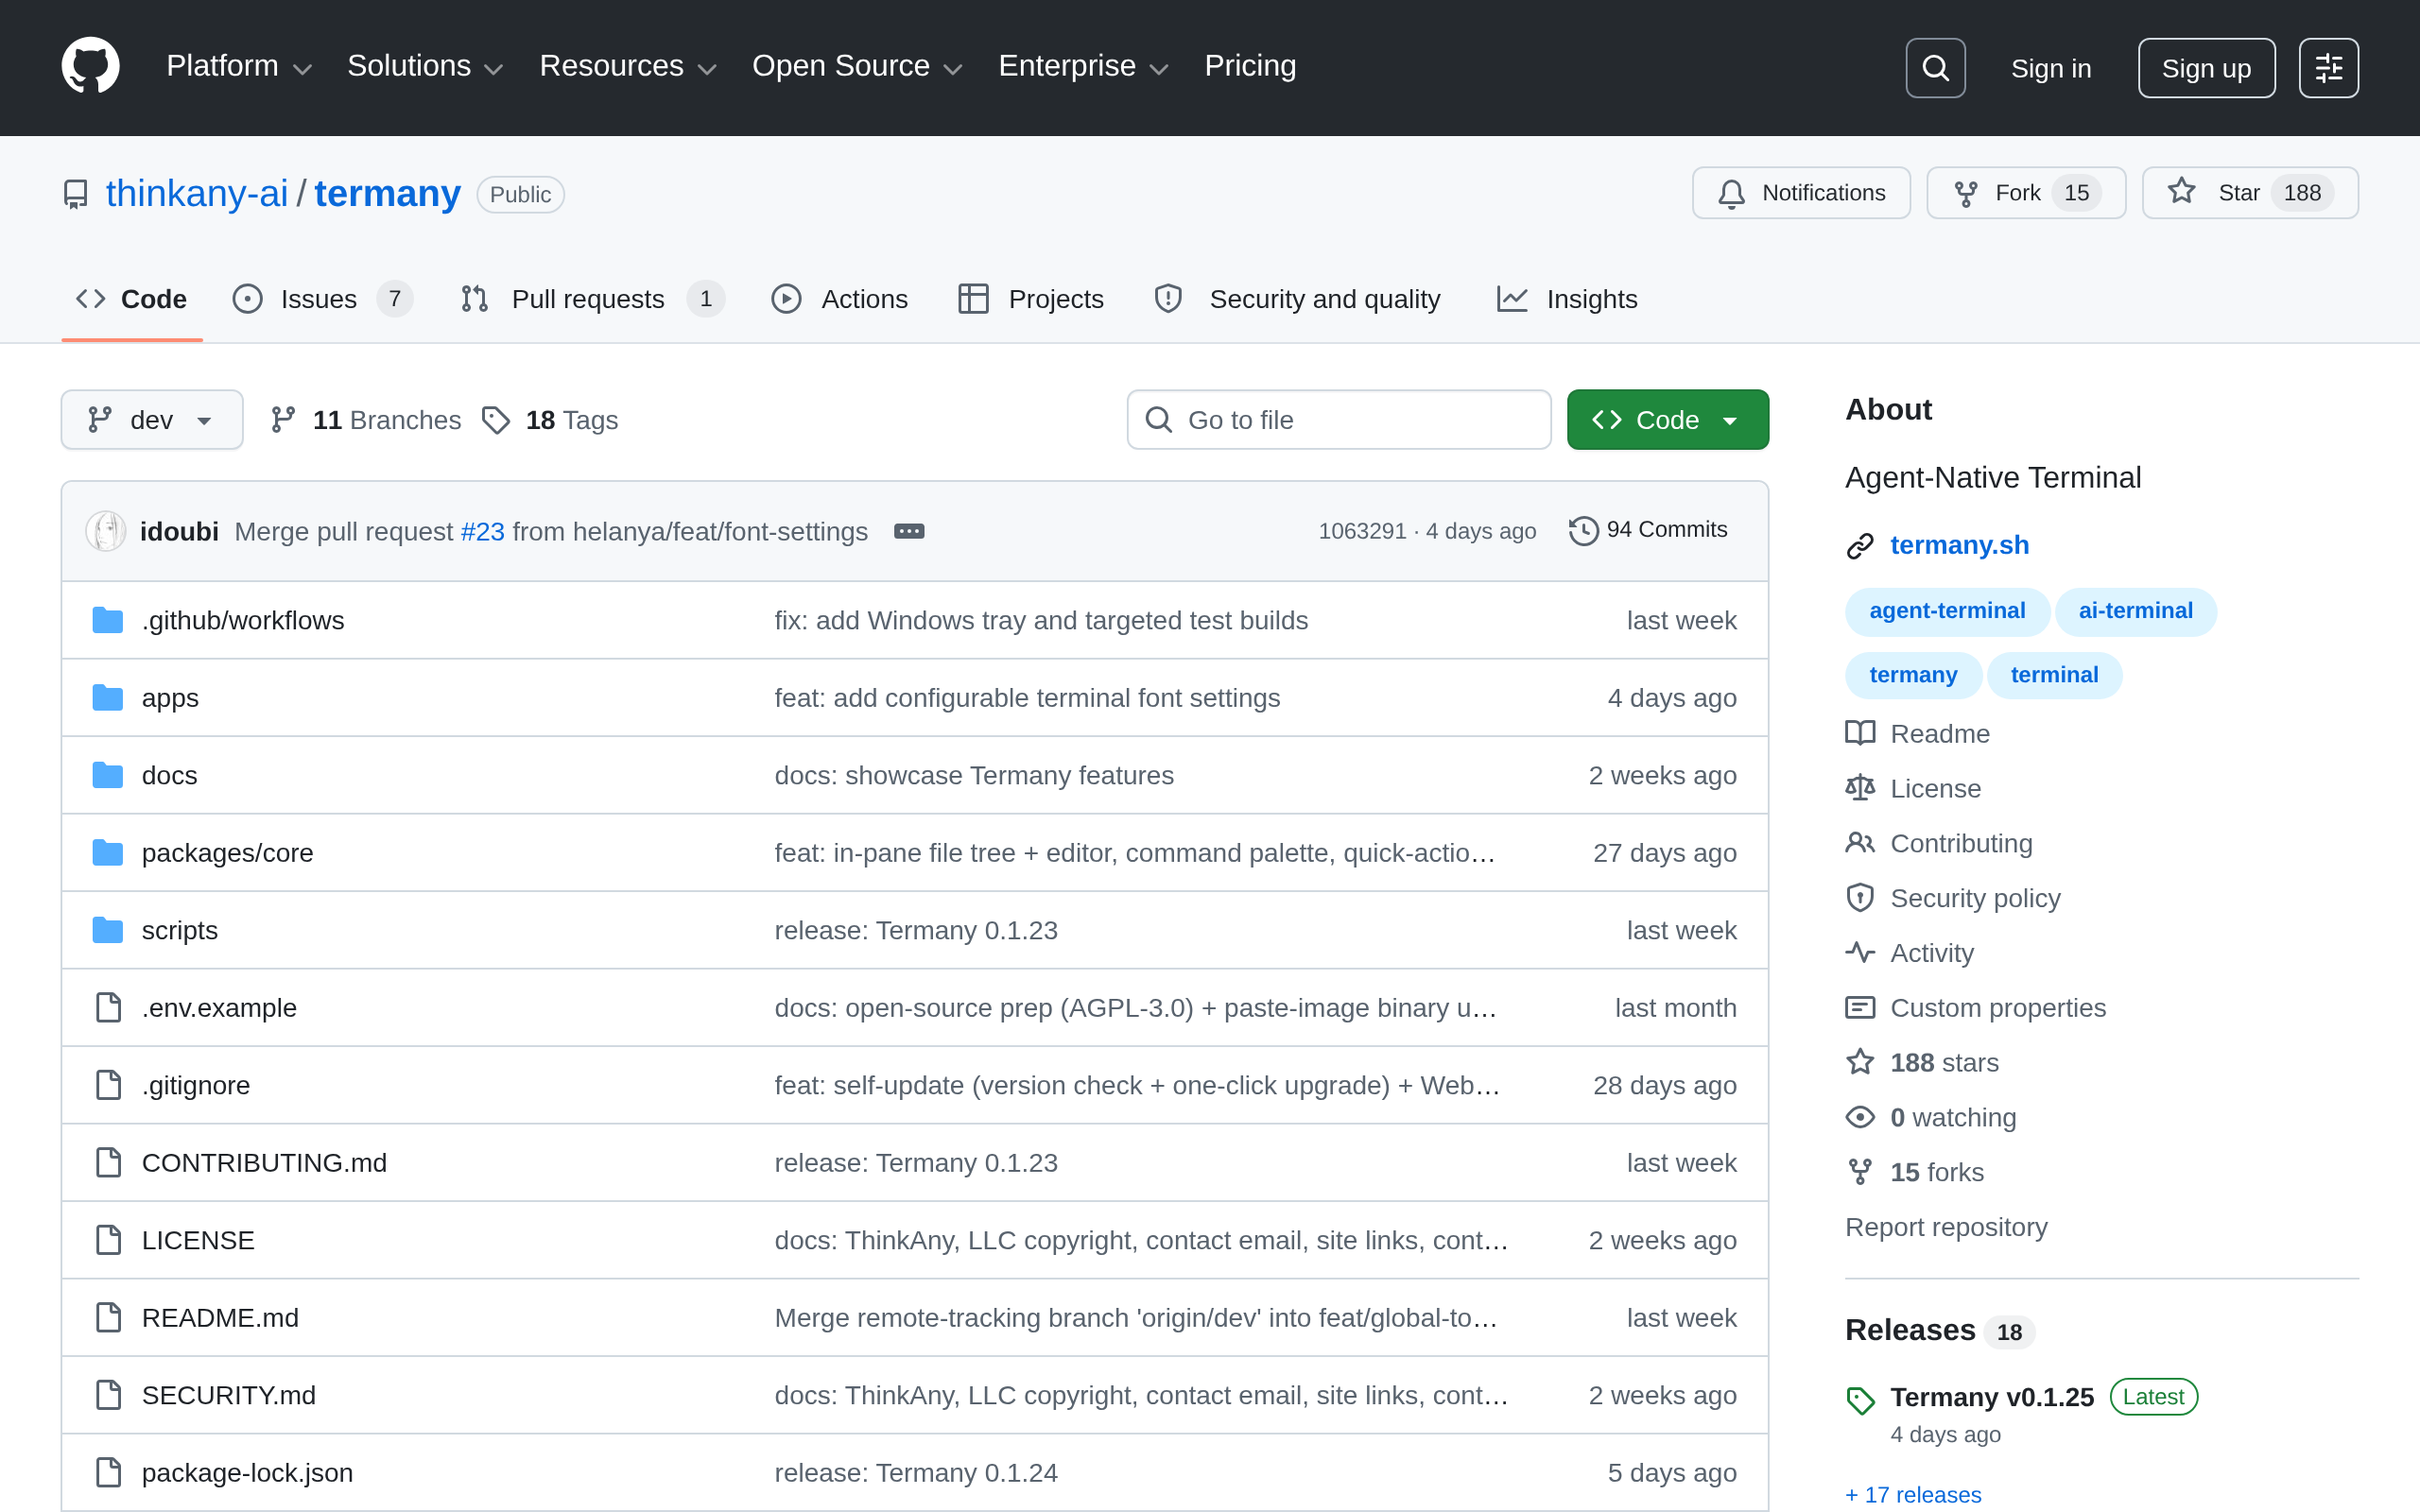Open the .gitignore file

(x=196, y=1085)
